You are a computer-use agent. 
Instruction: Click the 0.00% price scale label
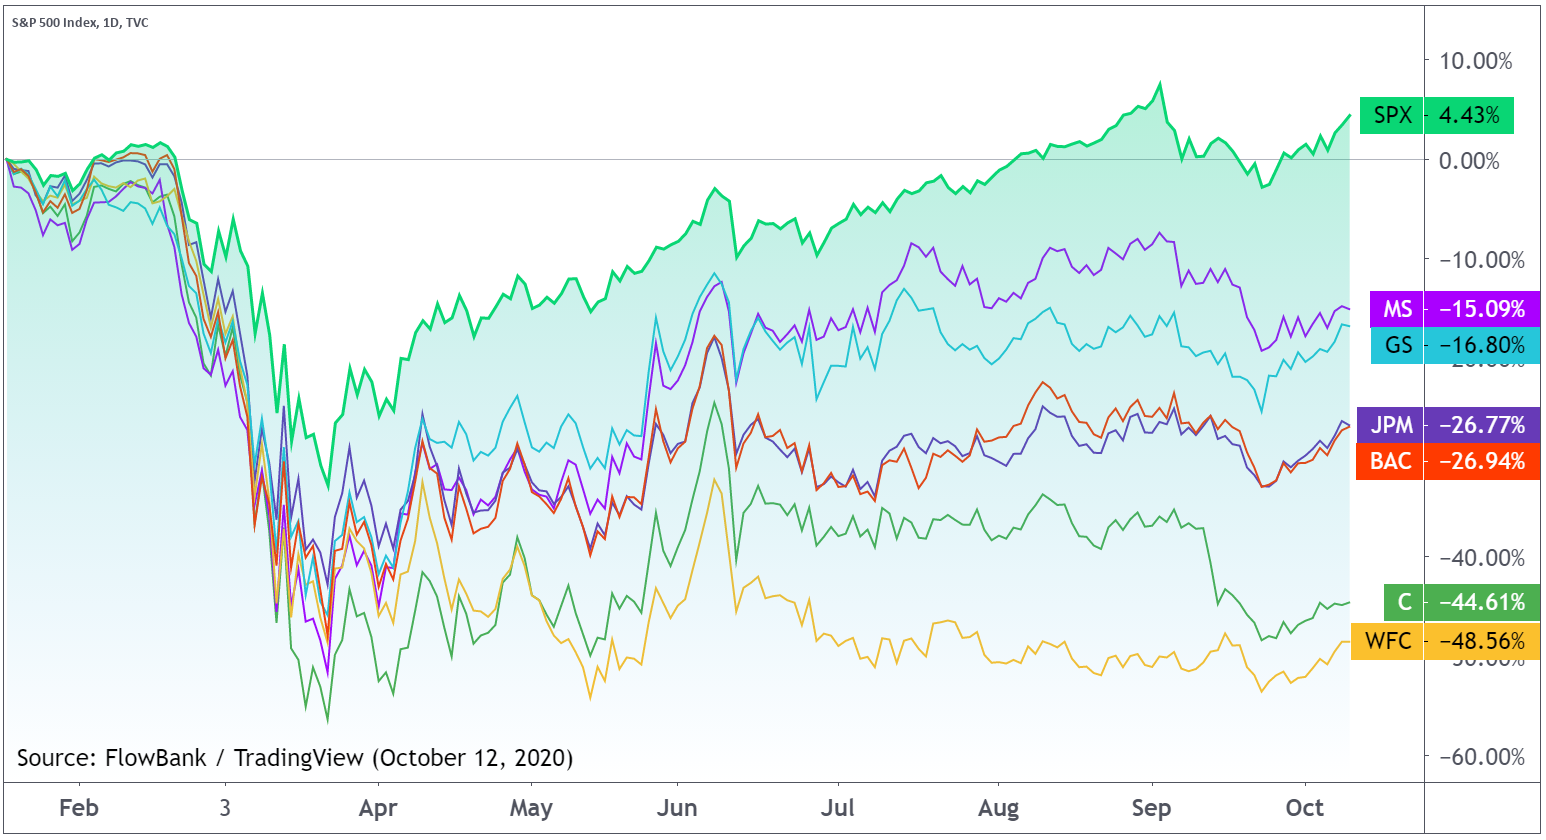1469,161
